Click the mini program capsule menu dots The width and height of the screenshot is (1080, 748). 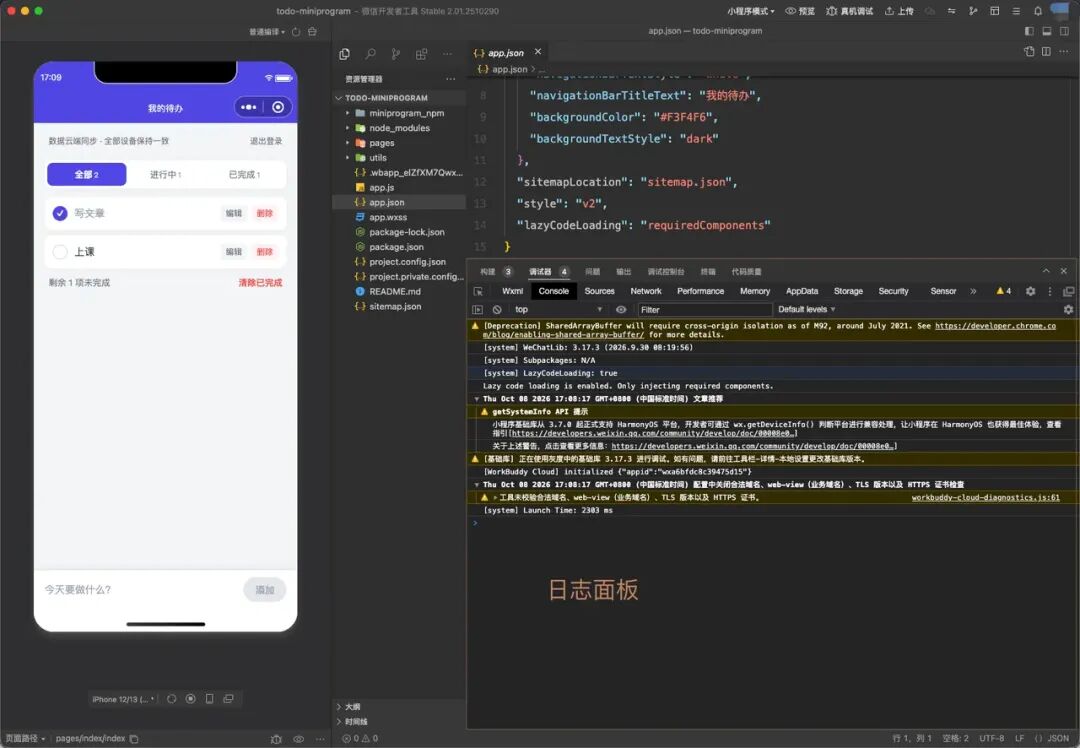249,107
